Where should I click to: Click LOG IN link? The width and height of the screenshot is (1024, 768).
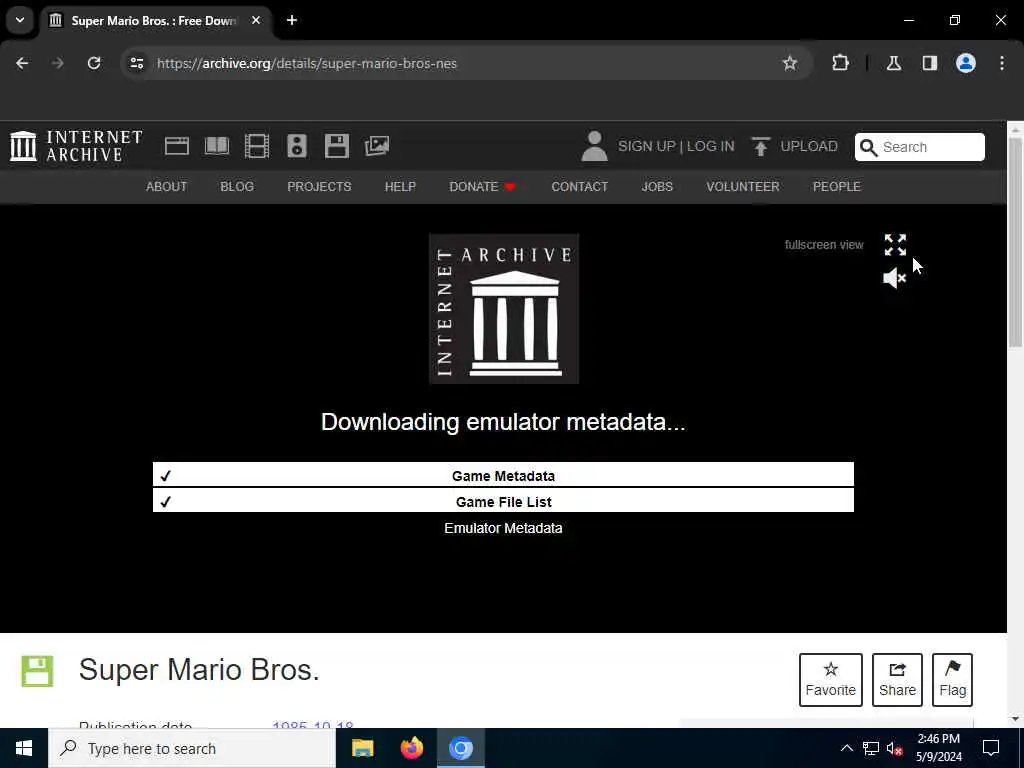tap(711, 146)
